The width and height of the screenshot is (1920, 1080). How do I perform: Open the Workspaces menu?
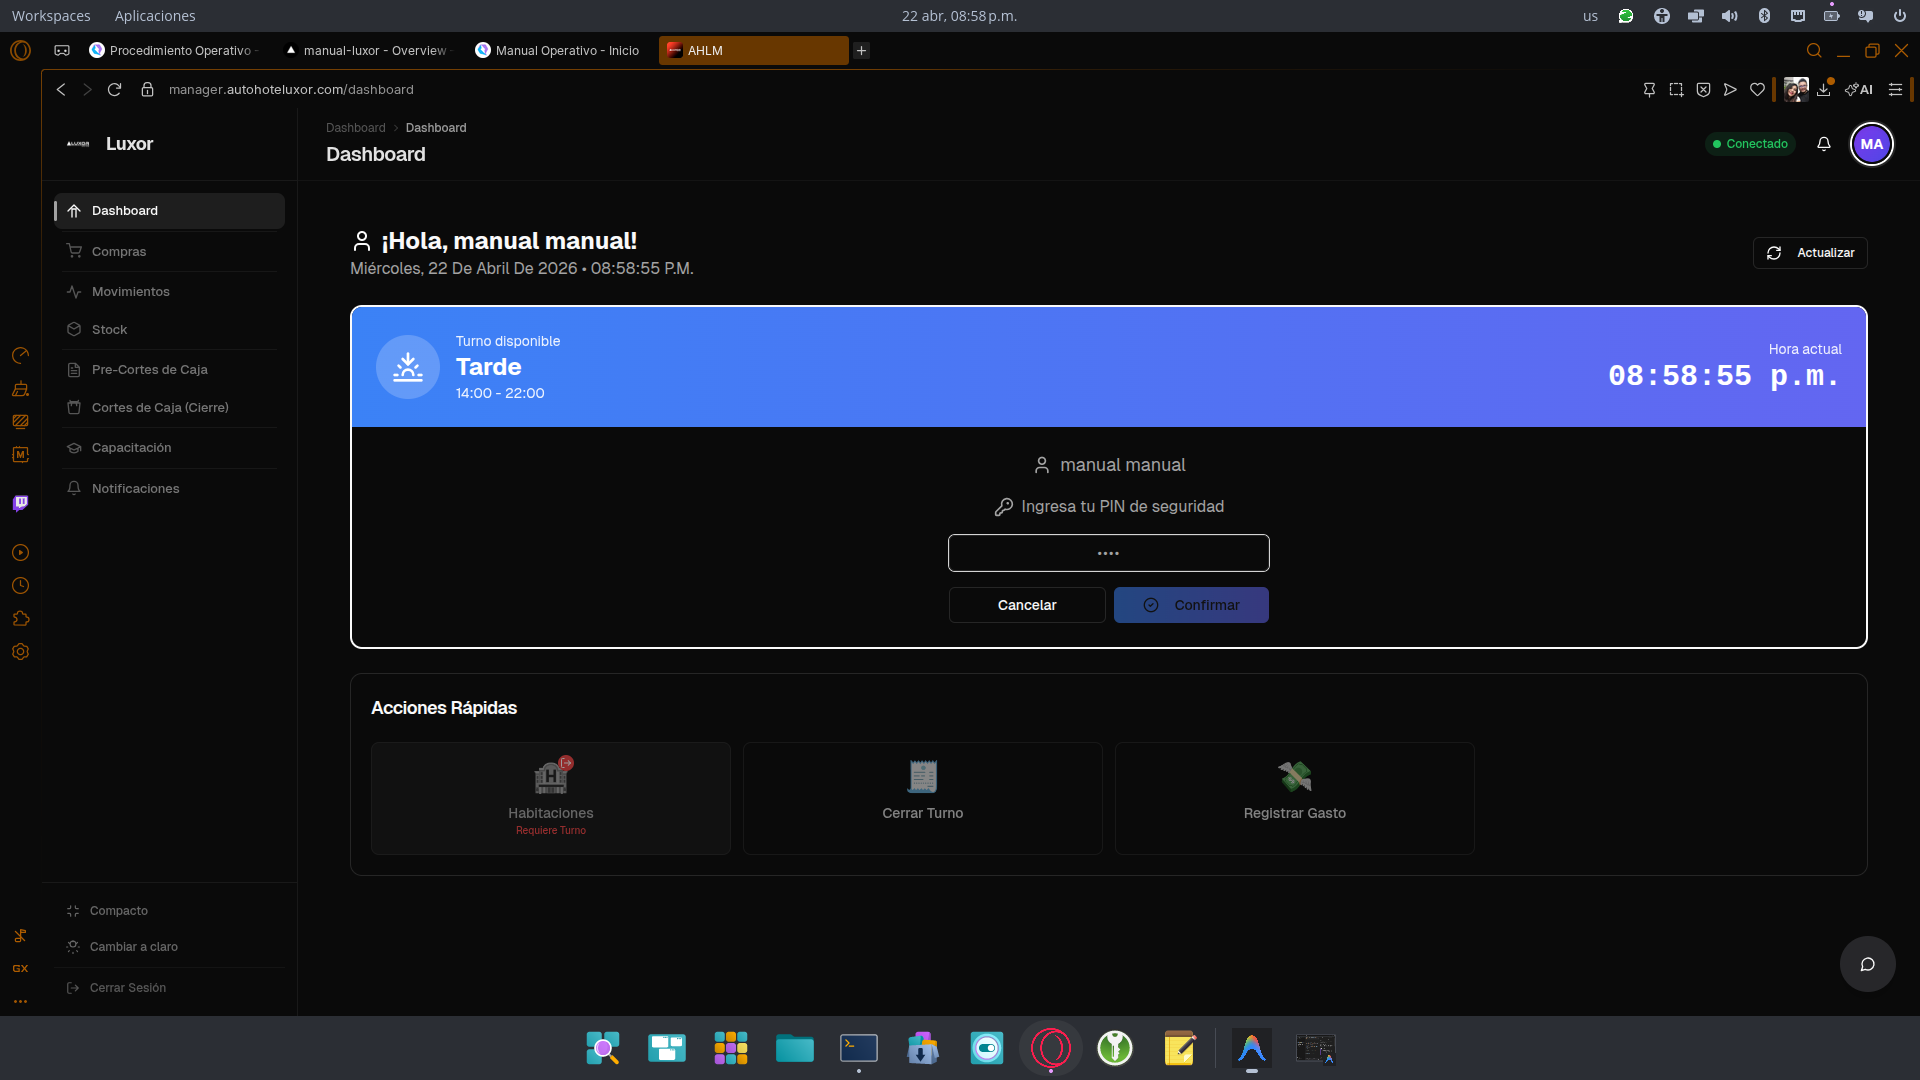click(x=51, y=16)
